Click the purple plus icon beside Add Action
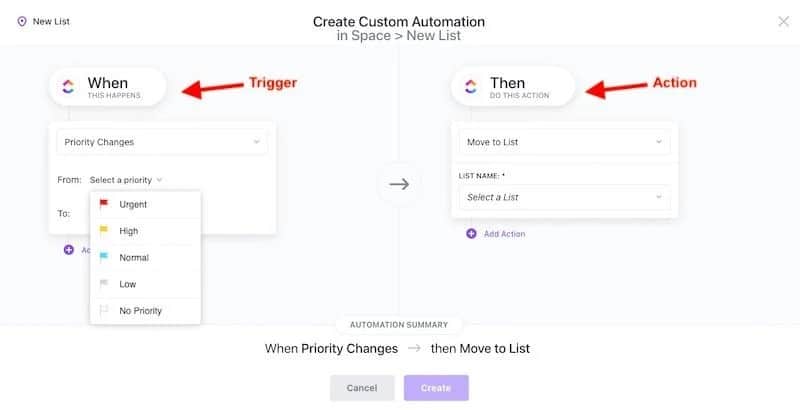800x410 pixels. tap(471, 234)
